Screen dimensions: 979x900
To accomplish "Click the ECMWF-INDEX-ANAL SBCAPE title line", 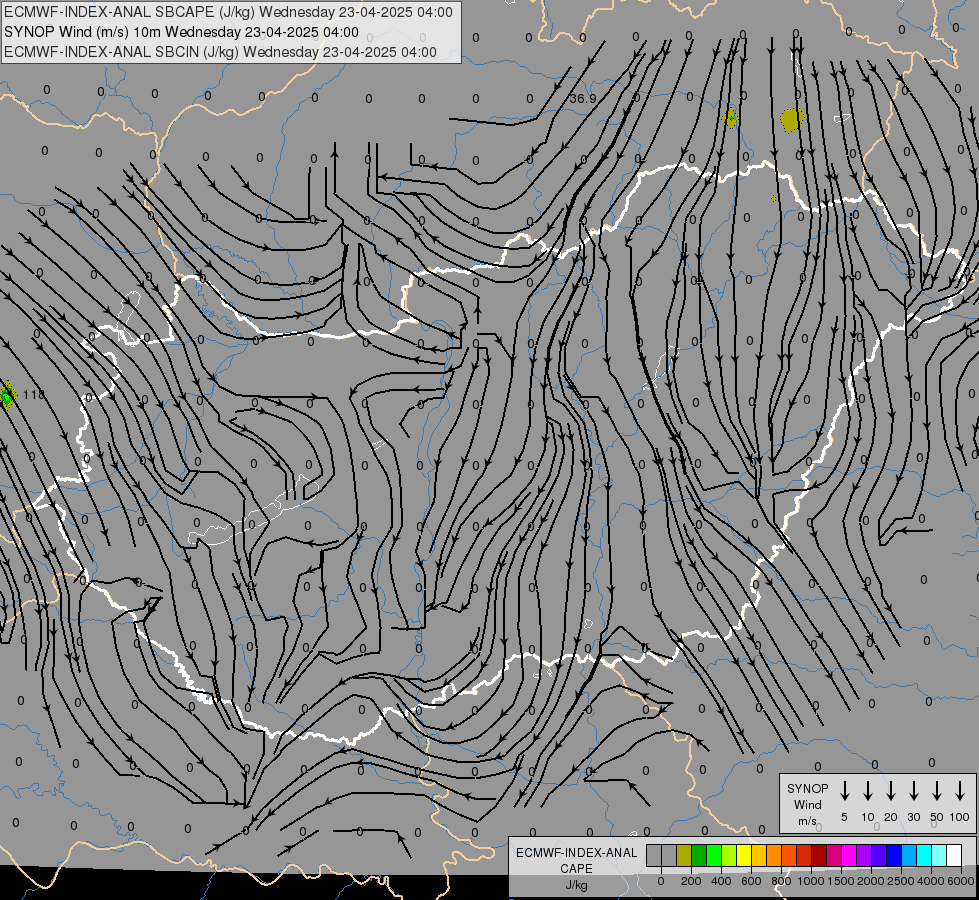I will (x=228, y=12).
